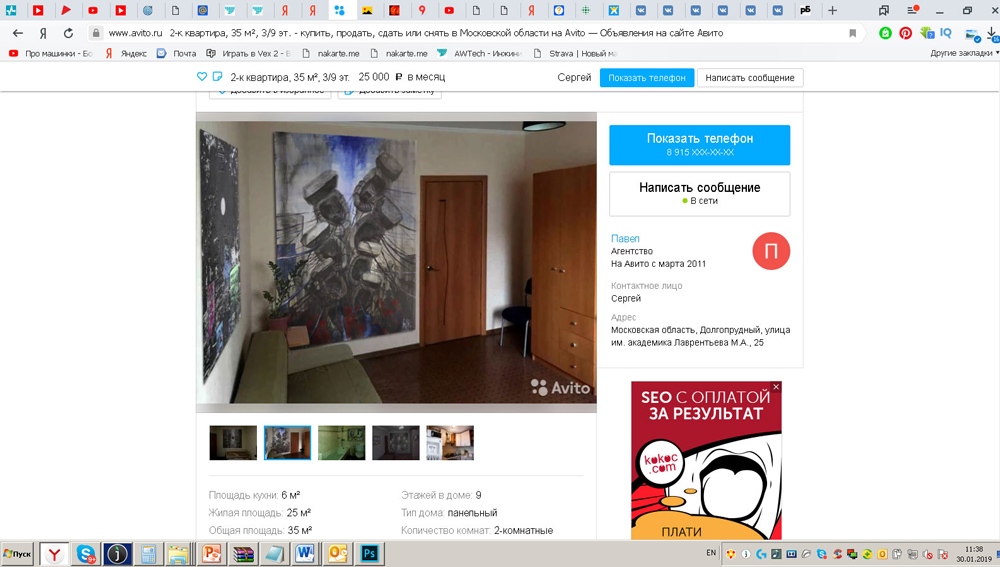
Task: Switch to the red number 9 tab
Action: 422,10
